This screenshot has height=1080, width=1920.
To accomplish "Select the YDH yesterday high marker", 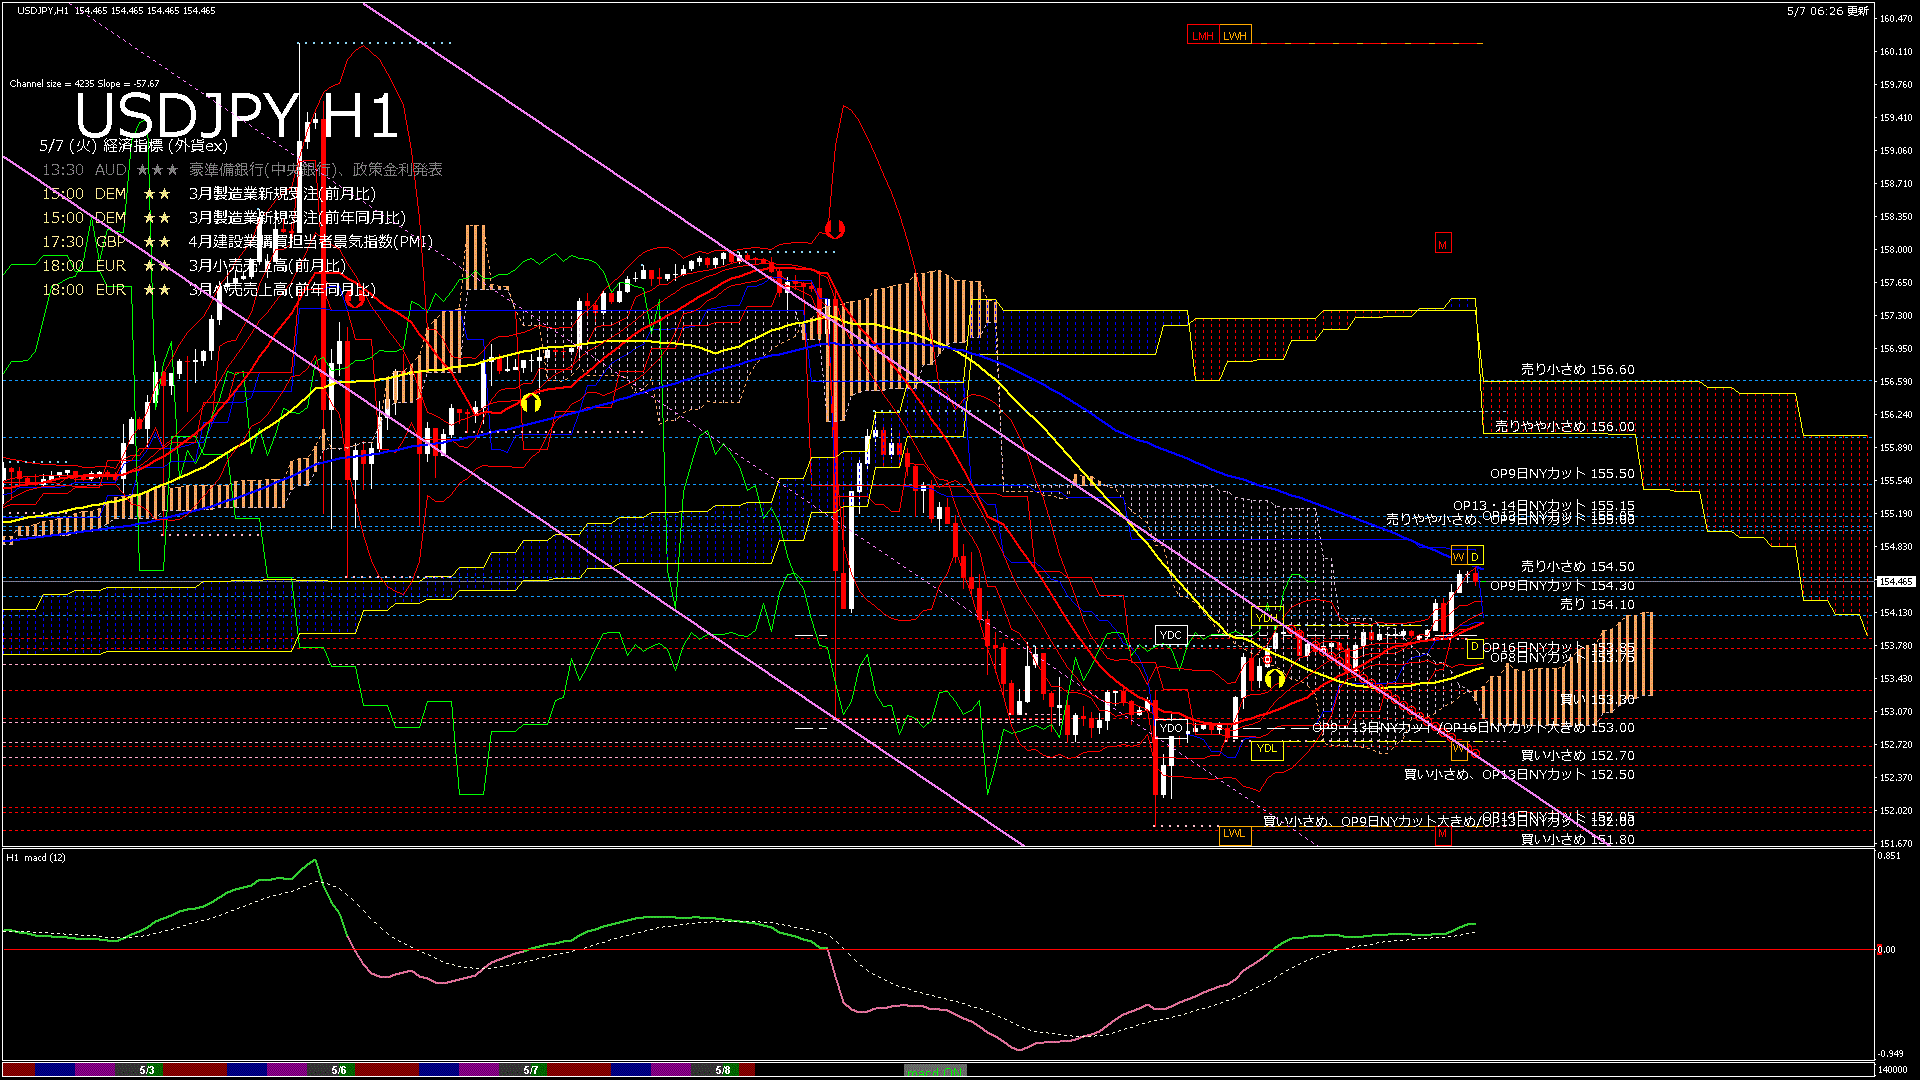I will (1267, 617).
